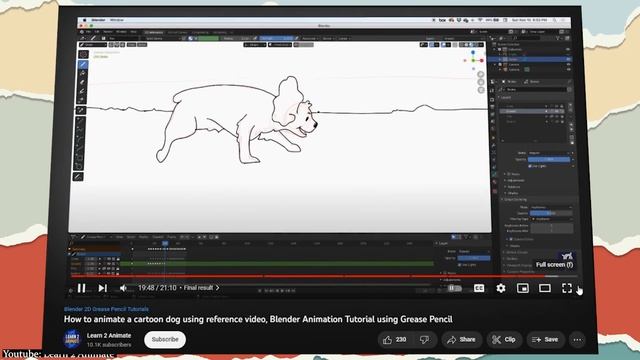Toggle closed captions (CC)
Viewport: 640px width, 360px height.
click(479, 288)
